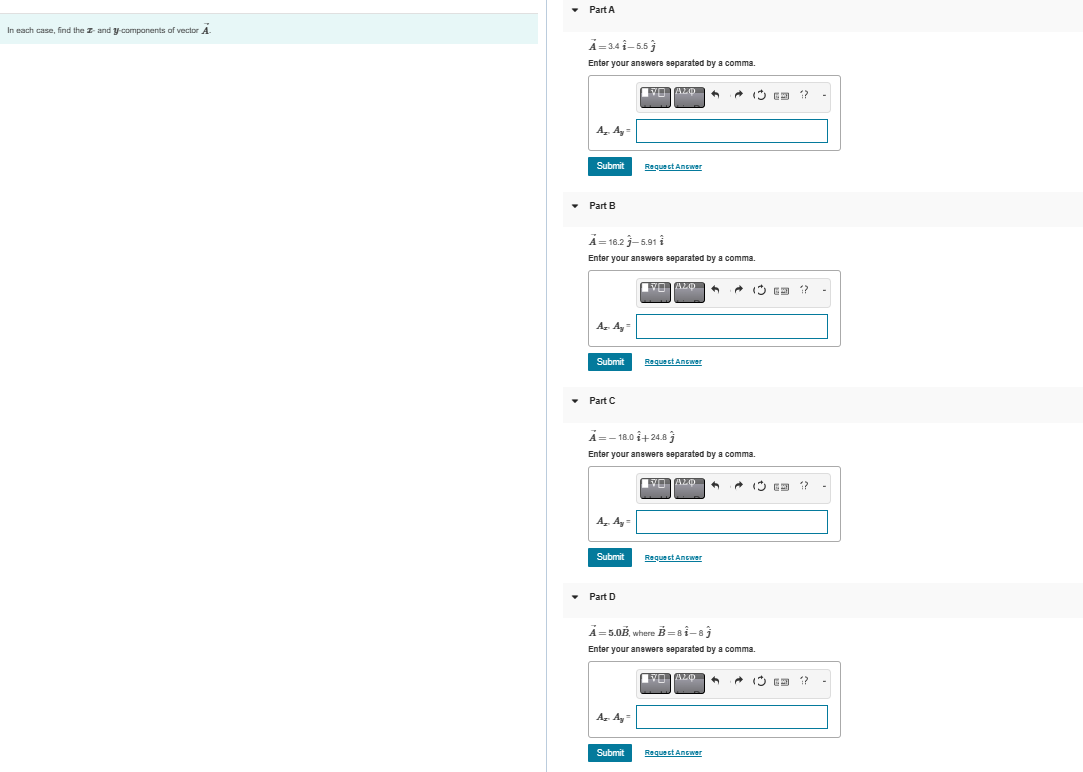Click the redo icon in Part B editor
The height and width of the screenshot is (772, 1083).
(x=738, y=291)
